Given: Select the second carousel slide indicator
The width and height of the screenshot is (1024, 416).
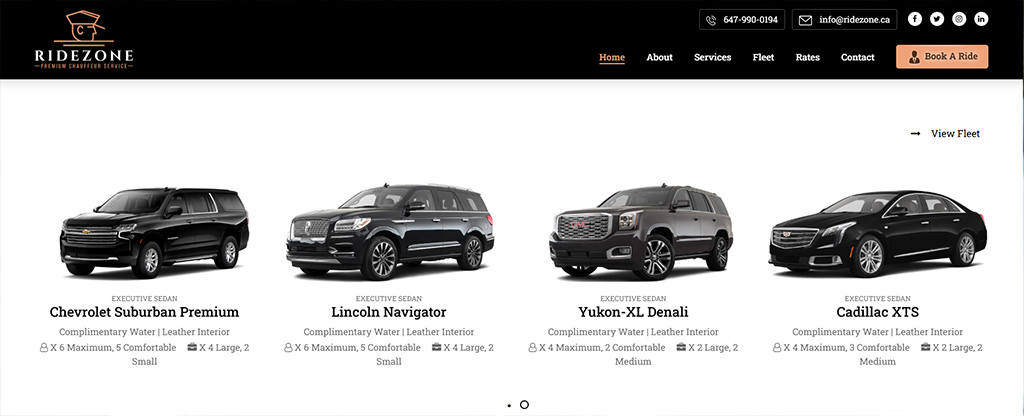Looking at the screenshot, I should tap(524, 405).
